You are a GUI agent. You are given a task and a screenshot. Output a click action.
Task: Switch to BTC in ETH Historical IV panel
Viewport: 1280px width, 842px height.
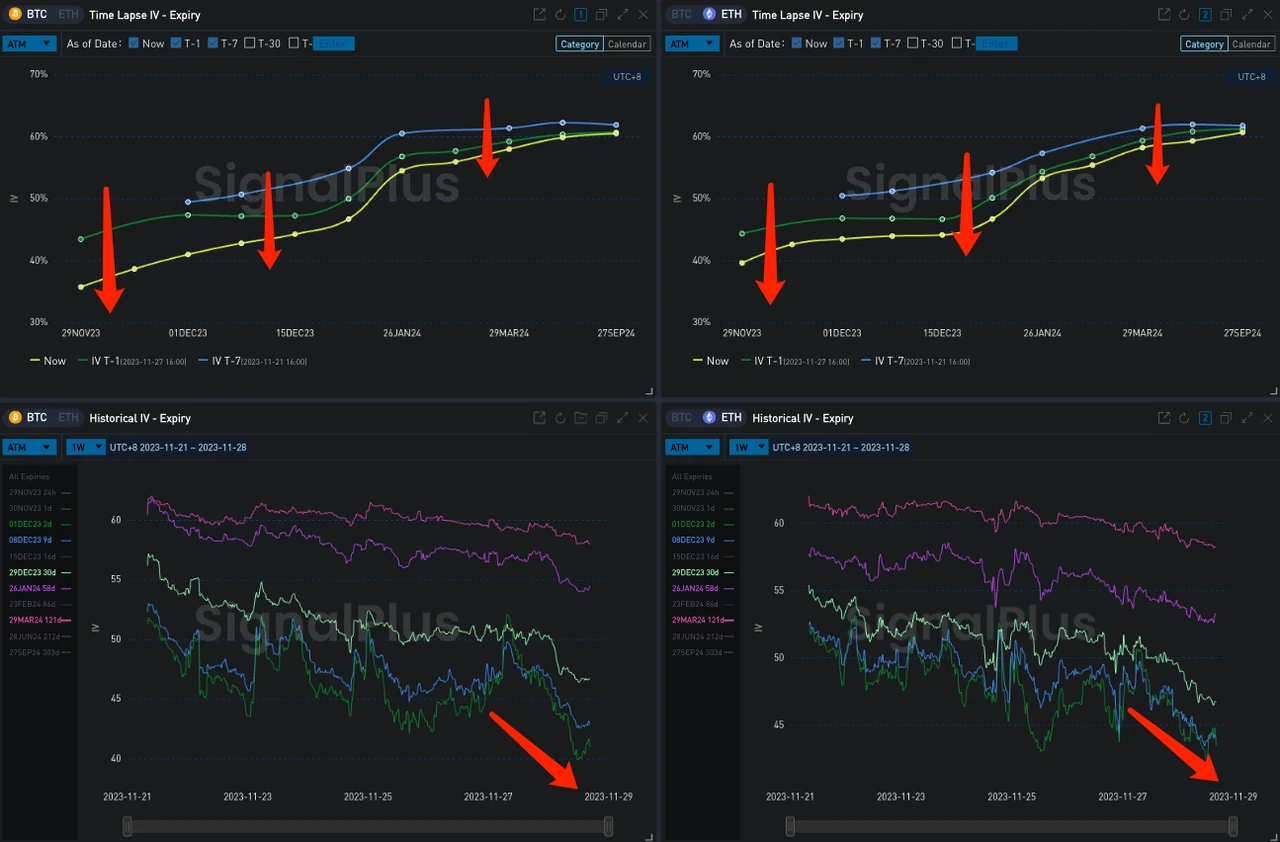pyautogui.click(x=681, y=418)
